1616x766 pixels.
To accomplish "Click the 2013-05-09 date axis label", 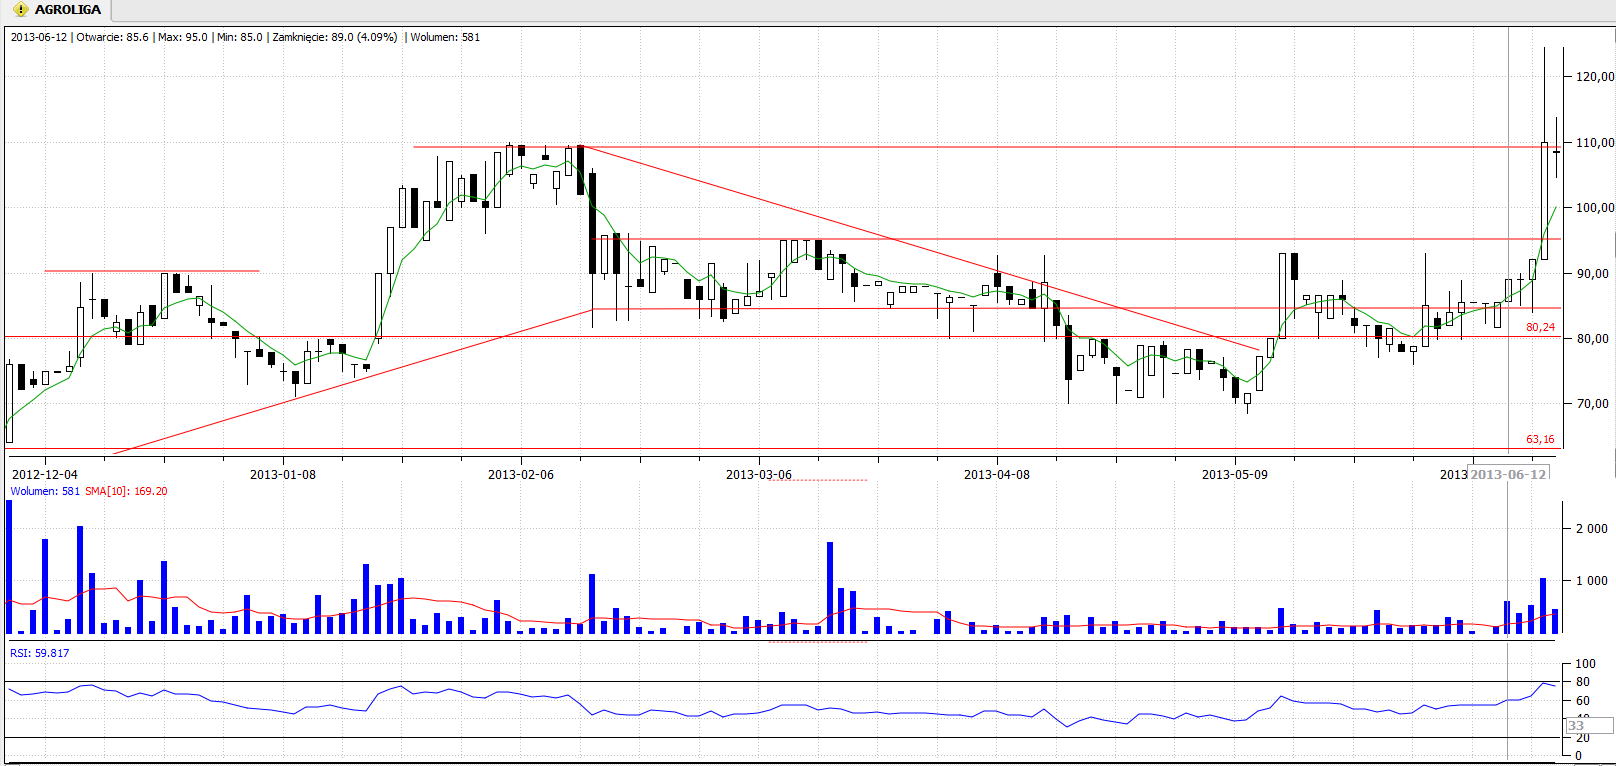I will click(1234, 475).
